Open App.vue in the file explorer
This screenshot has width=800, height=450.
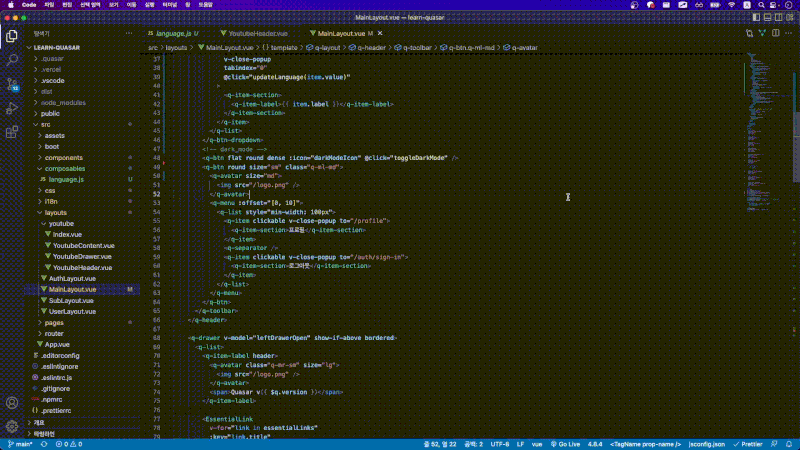[x=57, y=344]
